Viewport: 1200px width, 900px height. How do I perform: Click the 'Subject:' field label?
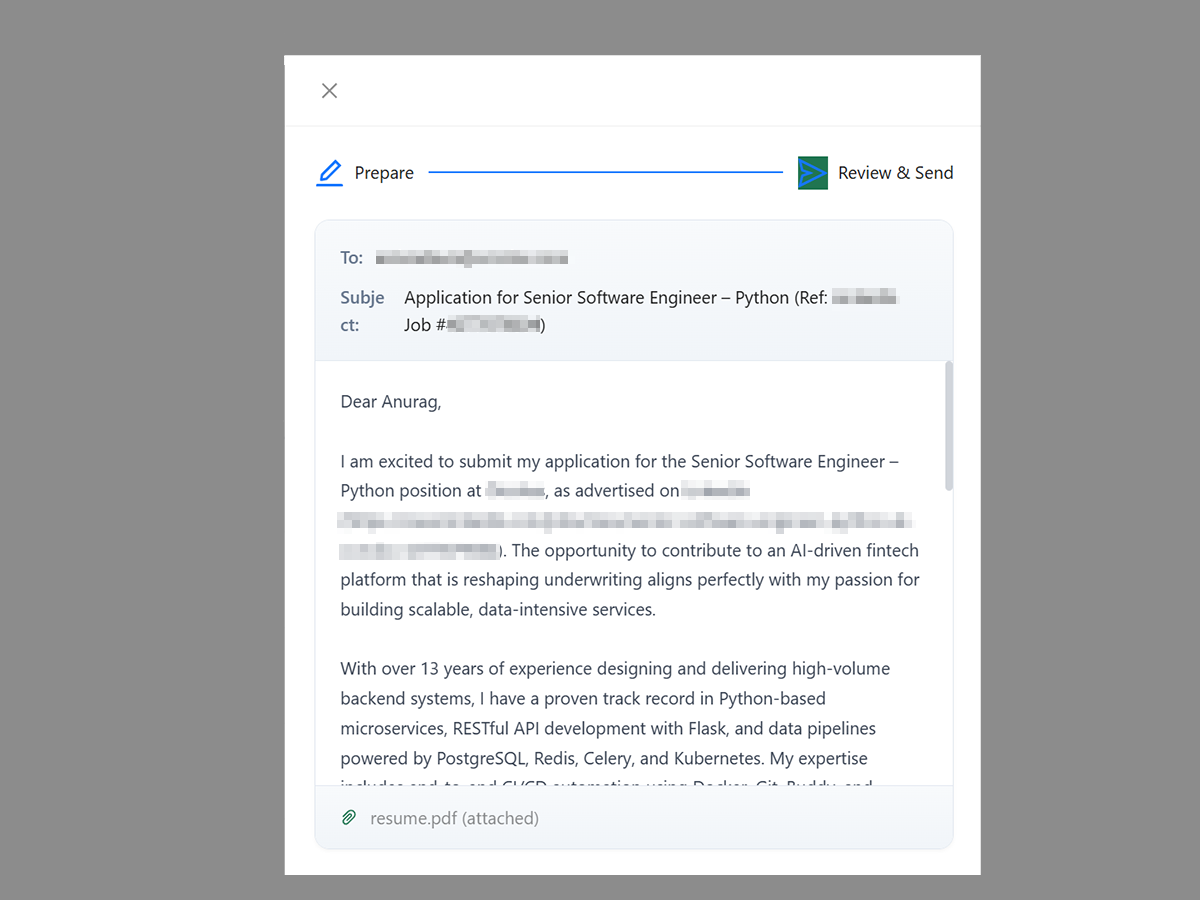[x=362, y=310]
